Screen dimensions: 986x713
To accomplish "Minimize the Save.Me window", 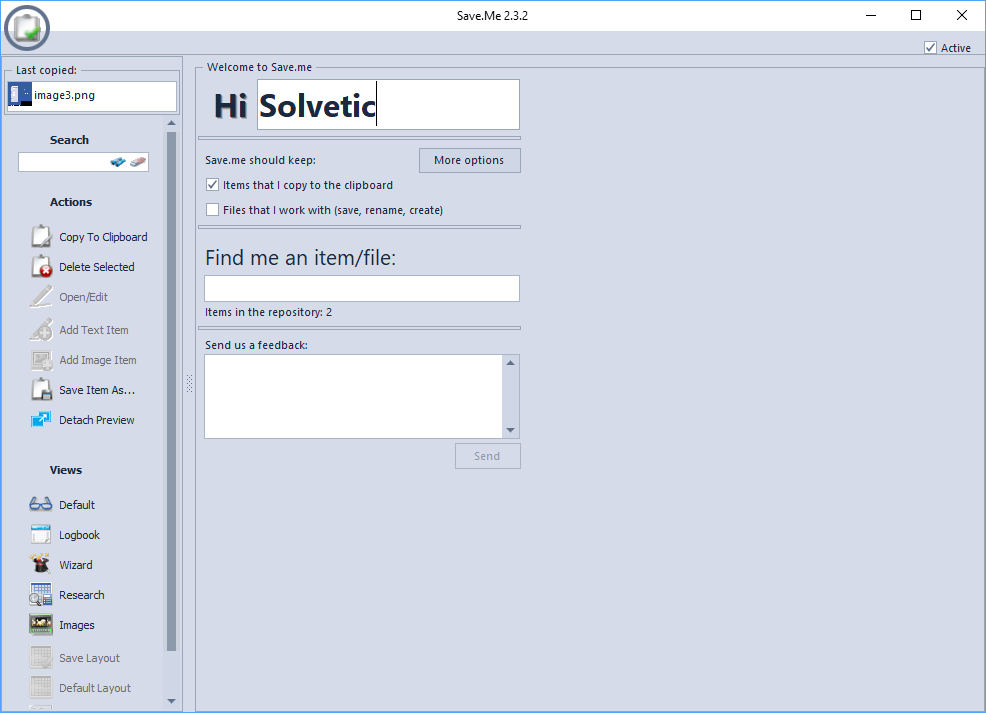I will [871, 15].
